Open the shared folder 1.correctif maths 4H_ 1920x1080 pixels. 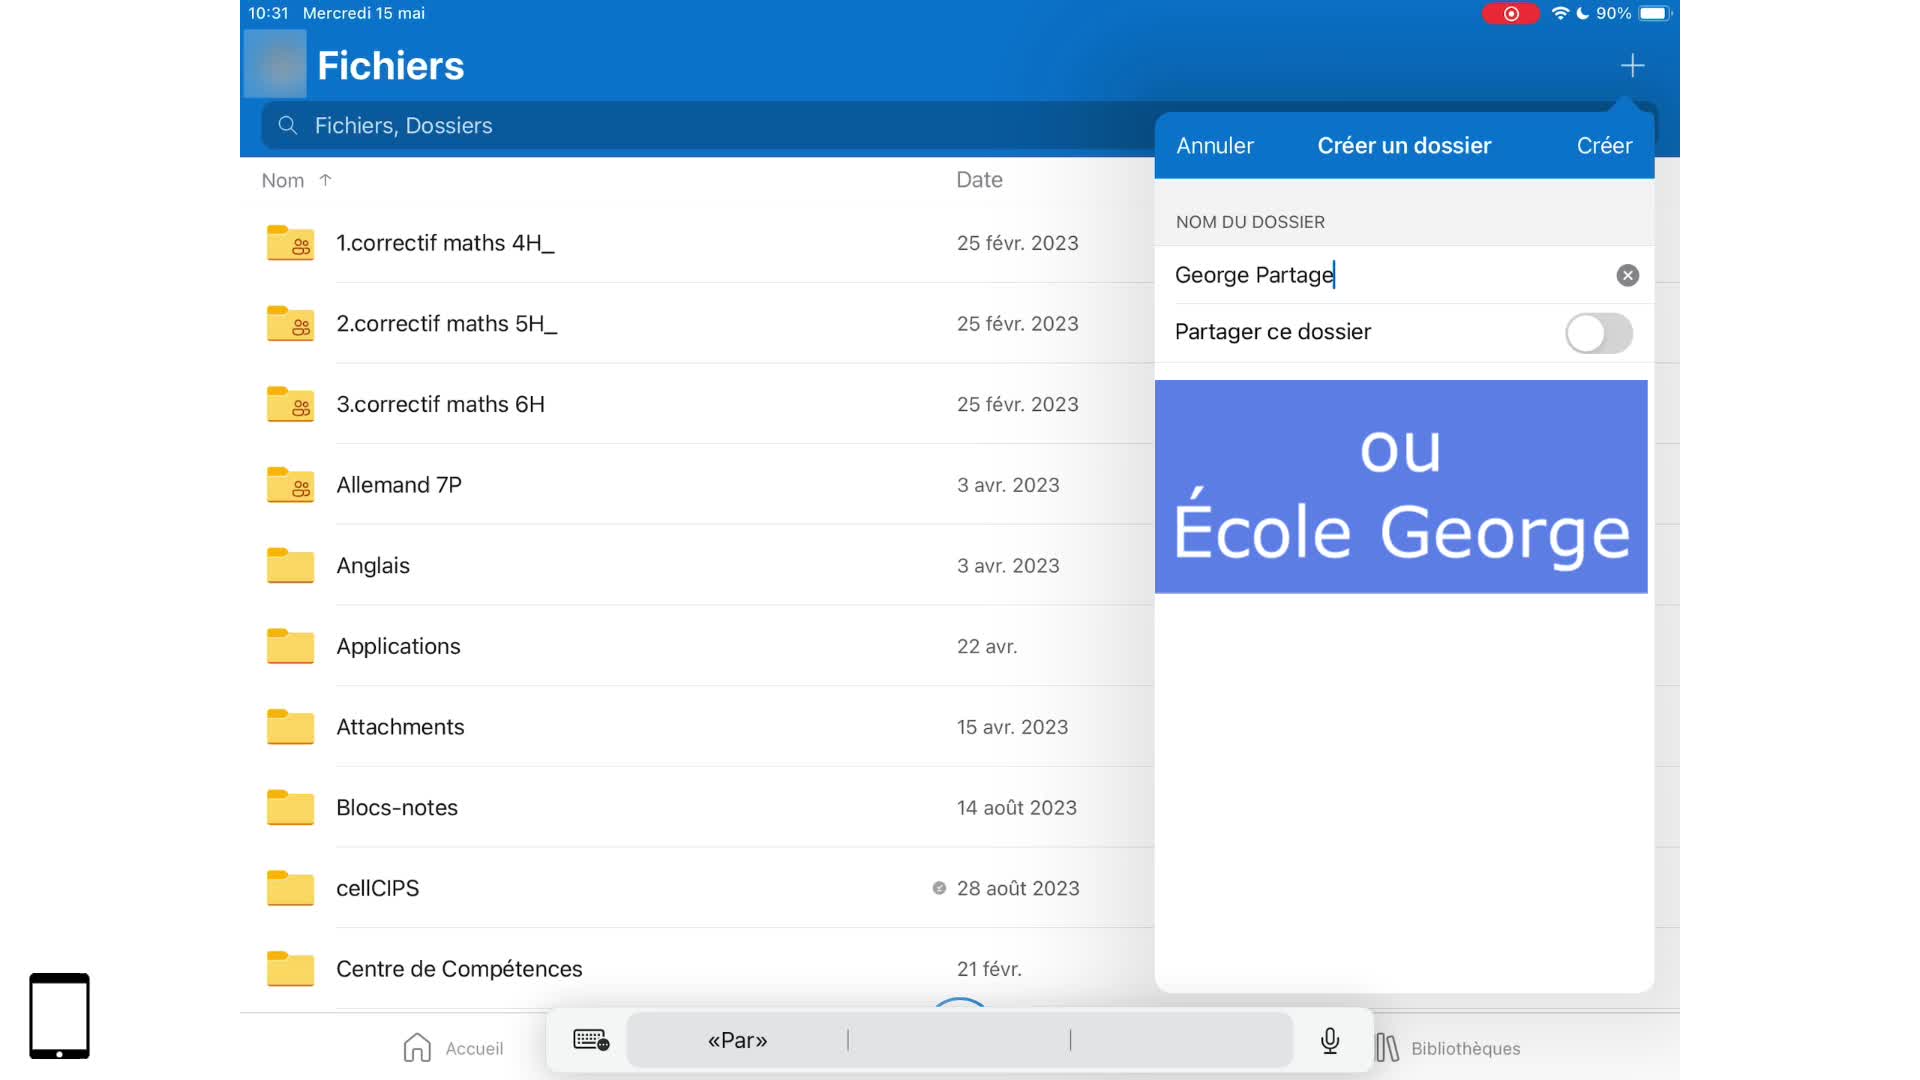click(x=445, y=243)
